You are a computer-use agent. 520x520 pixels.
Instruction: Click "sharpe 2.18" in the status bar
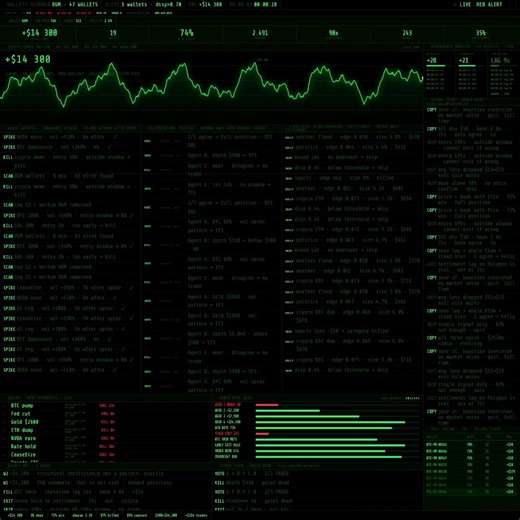(x=83, y=515)
